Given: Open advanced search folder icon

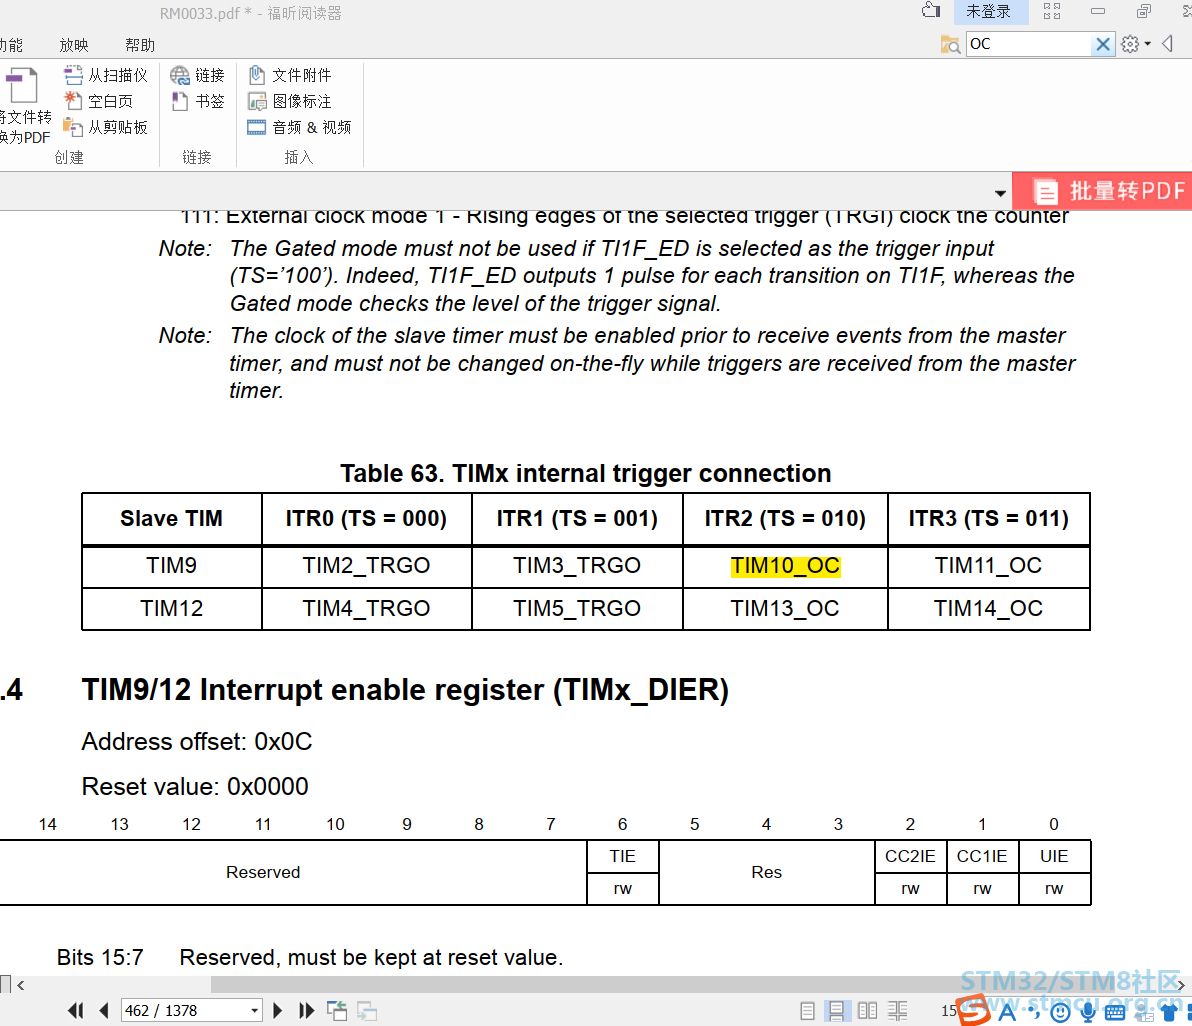Looking at the screenshot, I should click(950, 44).
